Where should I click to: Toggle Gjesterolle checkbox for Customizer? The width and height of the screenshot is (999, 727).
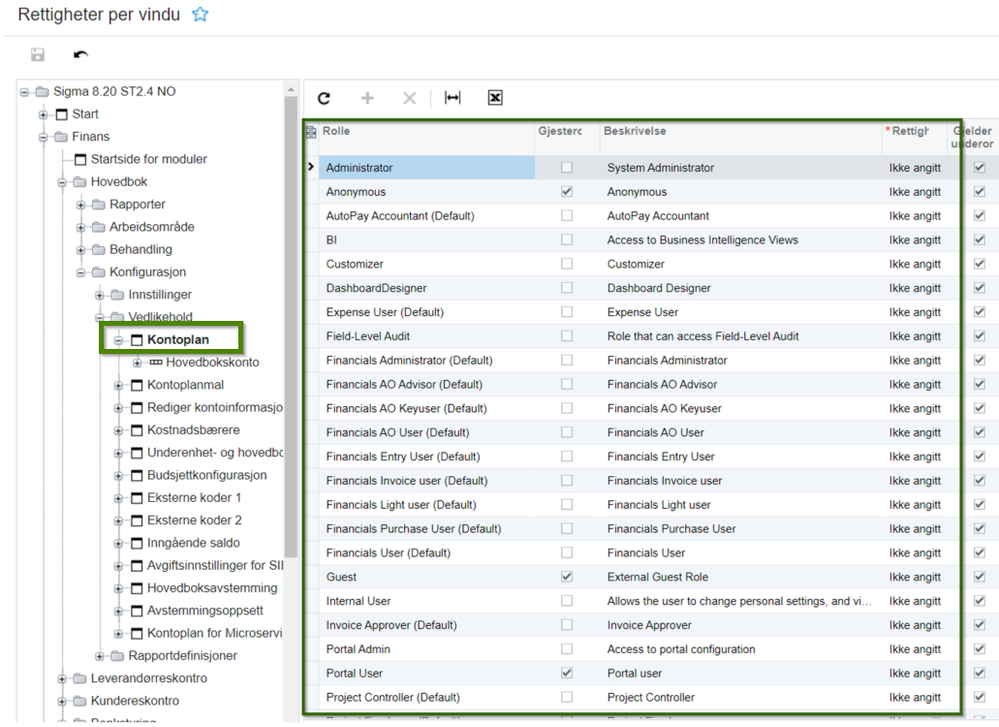point(566,264)
